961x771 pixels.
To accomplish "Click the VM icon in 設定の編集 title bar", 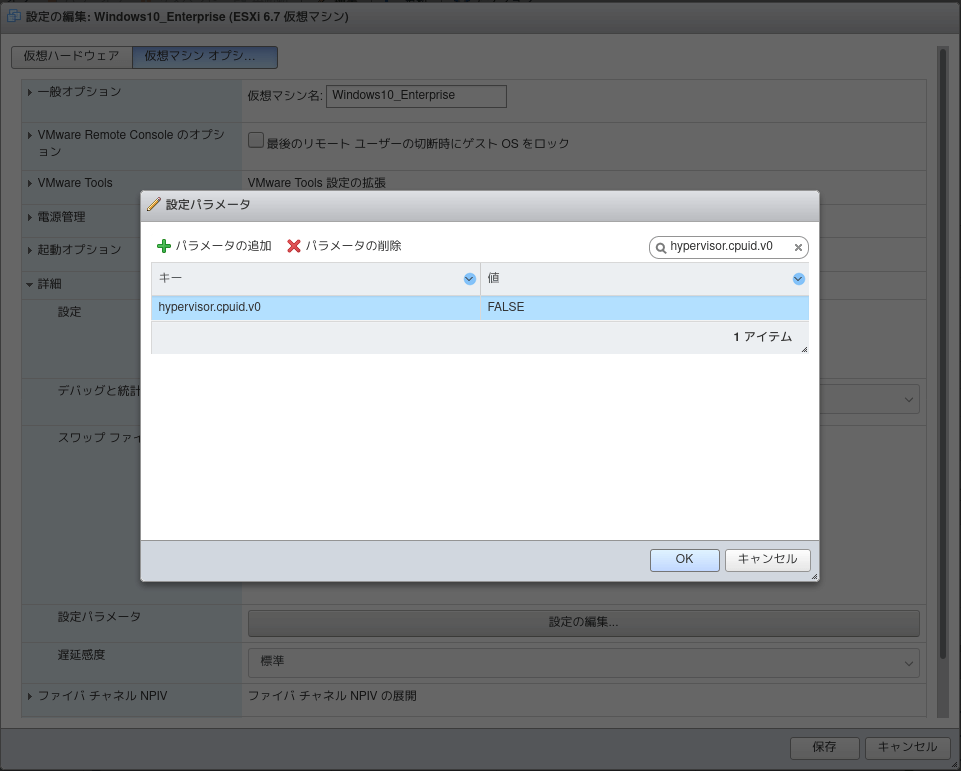I will [13, 16].
